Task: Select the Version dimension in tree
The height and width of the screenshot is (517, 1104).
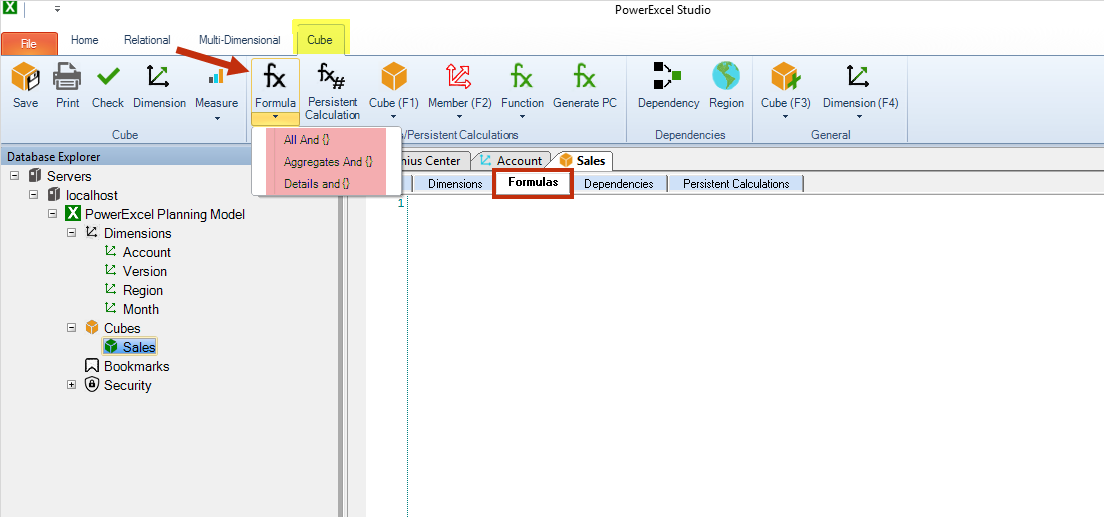Action: pos(144,271)
